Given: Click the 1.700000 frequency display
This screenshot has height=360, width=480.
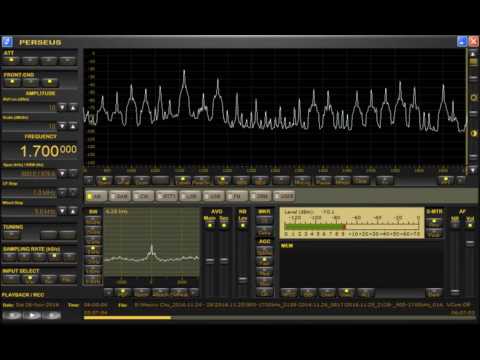Looking at the screenshot, I should click(48, 151).
